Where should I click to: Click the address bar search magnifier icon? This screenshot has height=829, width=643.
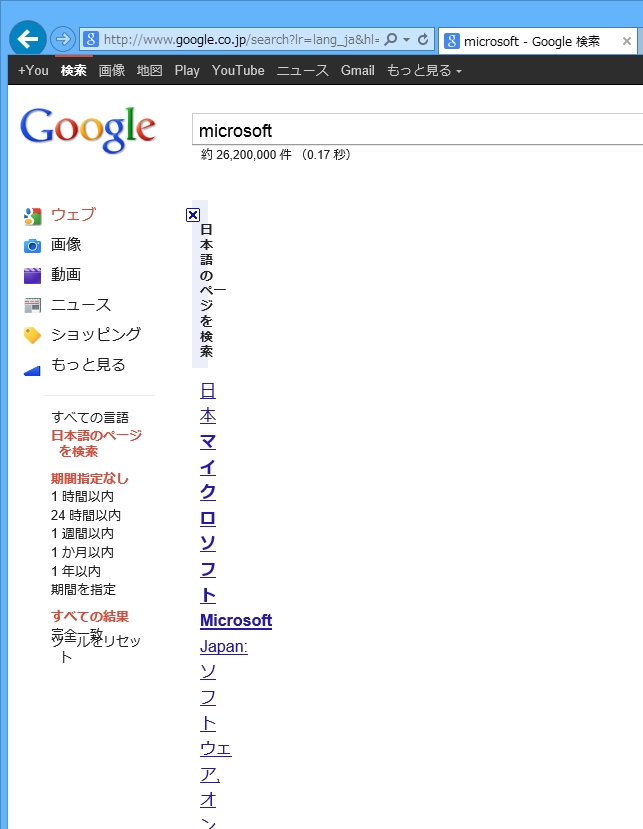coord(390,39)
